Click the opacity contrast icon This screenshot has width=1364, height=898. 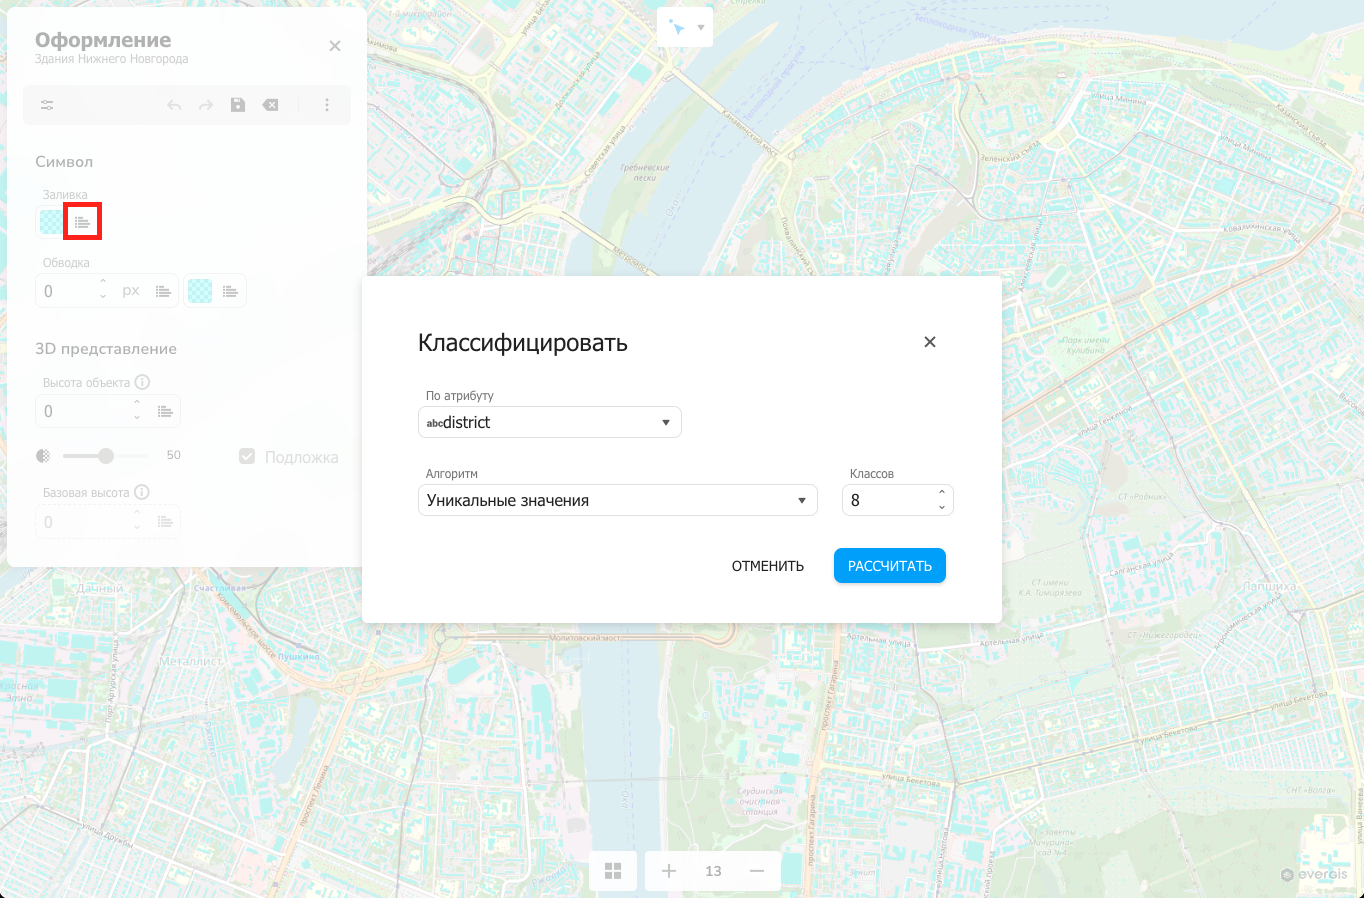pyautogui.click(x=43, y=456)
